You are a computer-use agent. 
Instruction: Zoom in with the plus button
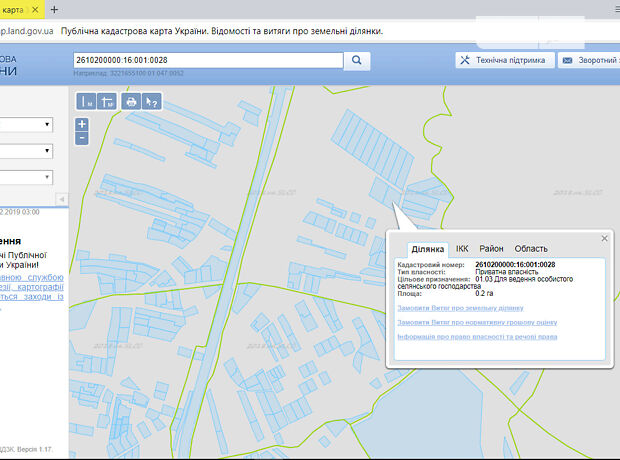pos(82,124)
